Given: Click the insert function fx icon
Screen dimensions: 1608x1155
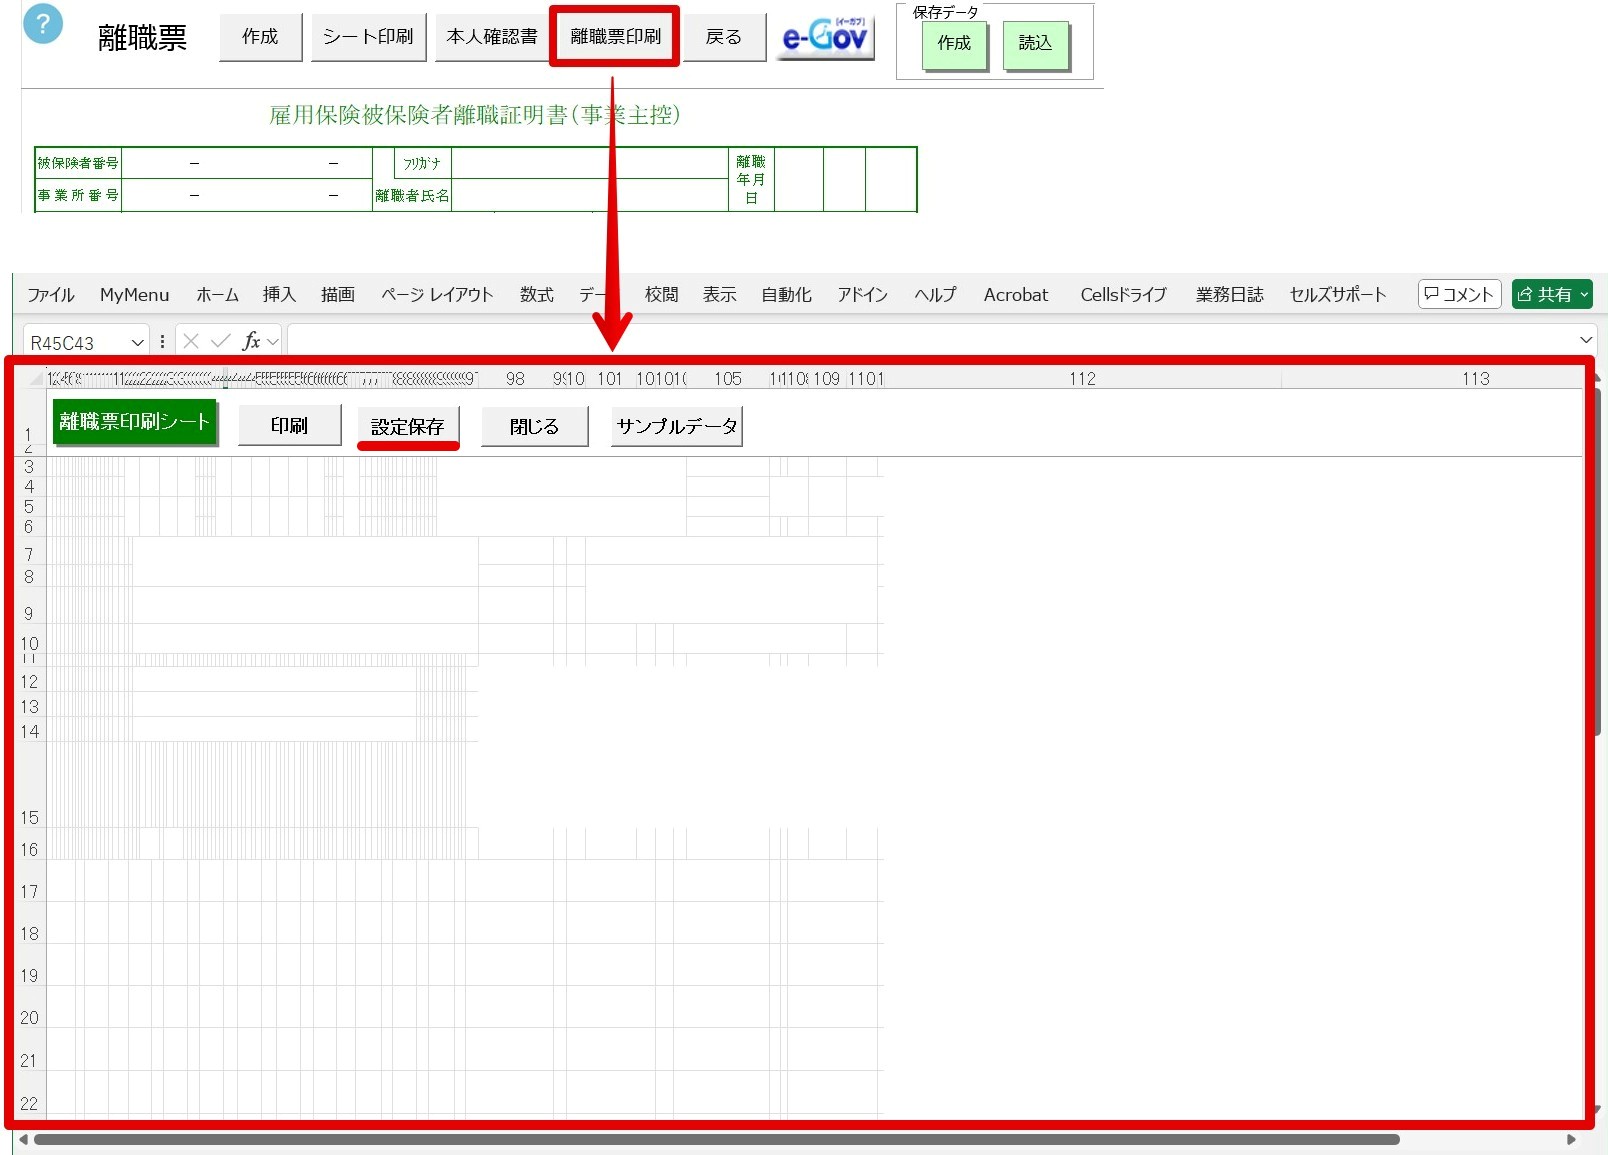Looking at the screenshot, I should pyautogui.click(x=252, y=341).
